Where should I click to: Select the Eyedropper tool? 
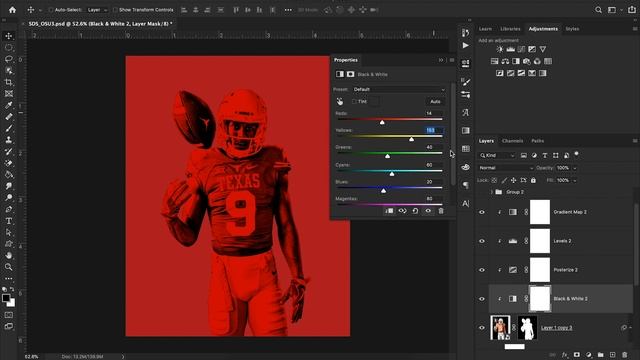9,105
